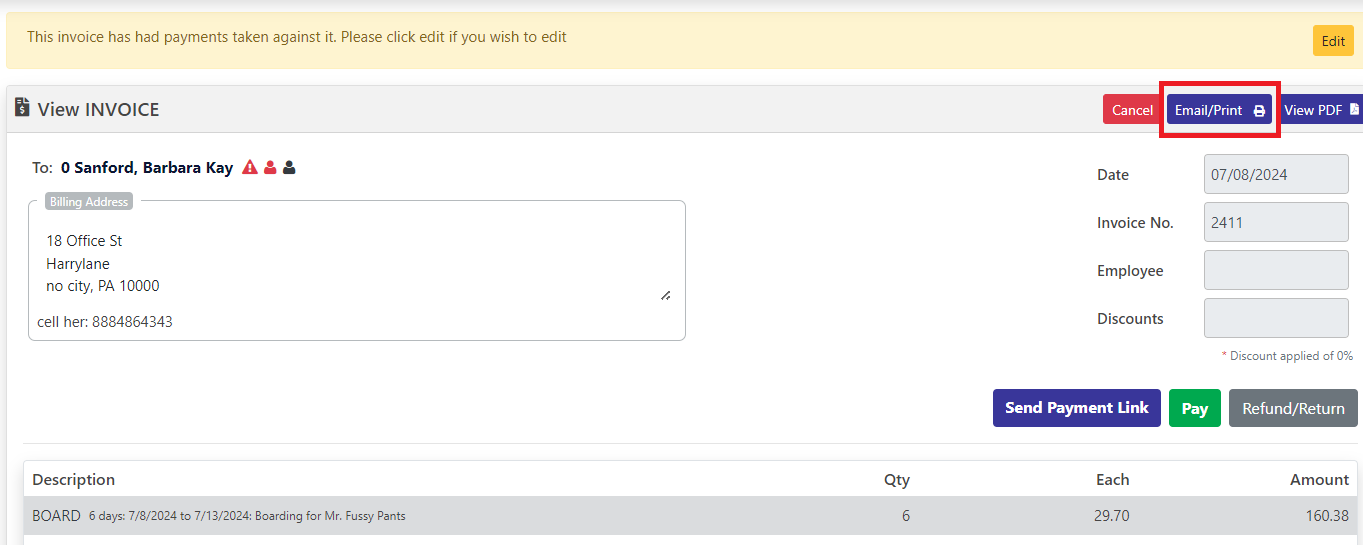Image resolution: width=1363 pixels, height=545 pixels.
Task: Click the PDF file icon on View PDF
Action: [1354, 109]
